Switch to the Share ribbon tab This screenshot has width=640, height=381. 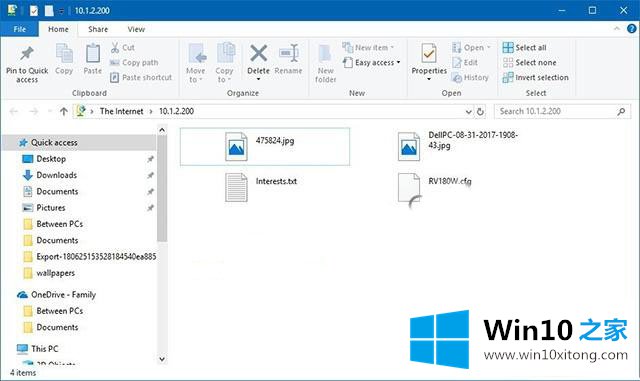(98, 29)
